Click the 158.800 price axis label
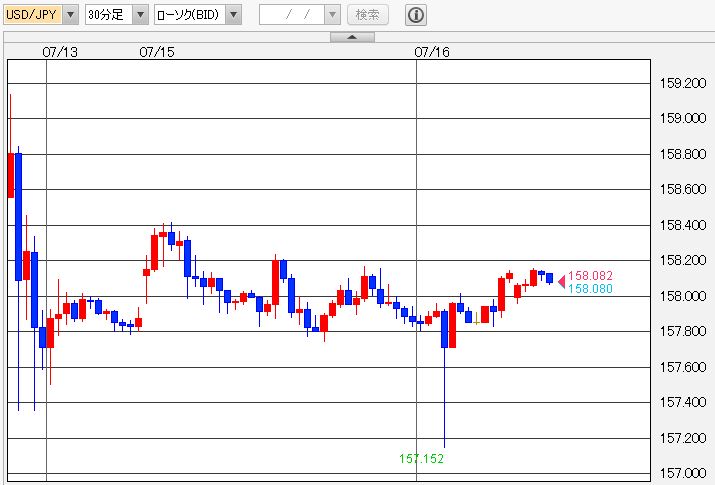This screenshot has height=485, width=715. [x=683, y=154]
